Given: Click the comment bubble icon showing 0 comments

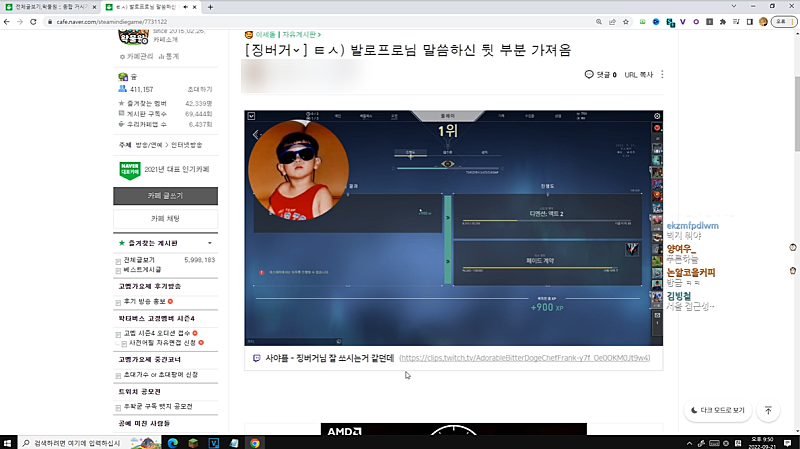Looking at the screenshot, I should click(589, 74).
